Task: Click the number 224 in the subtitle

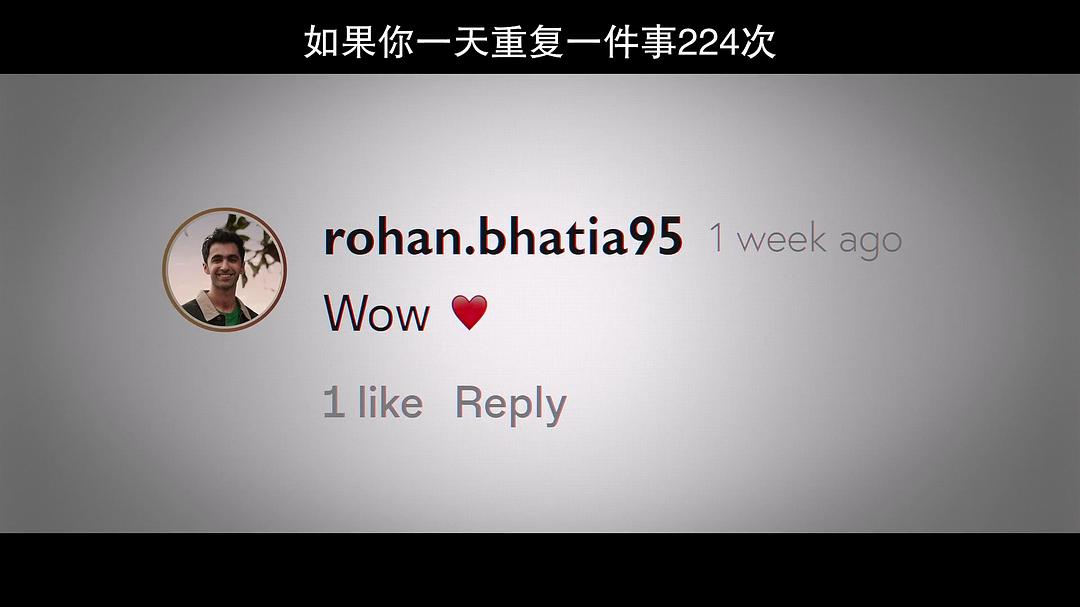Action: (707, 43)
